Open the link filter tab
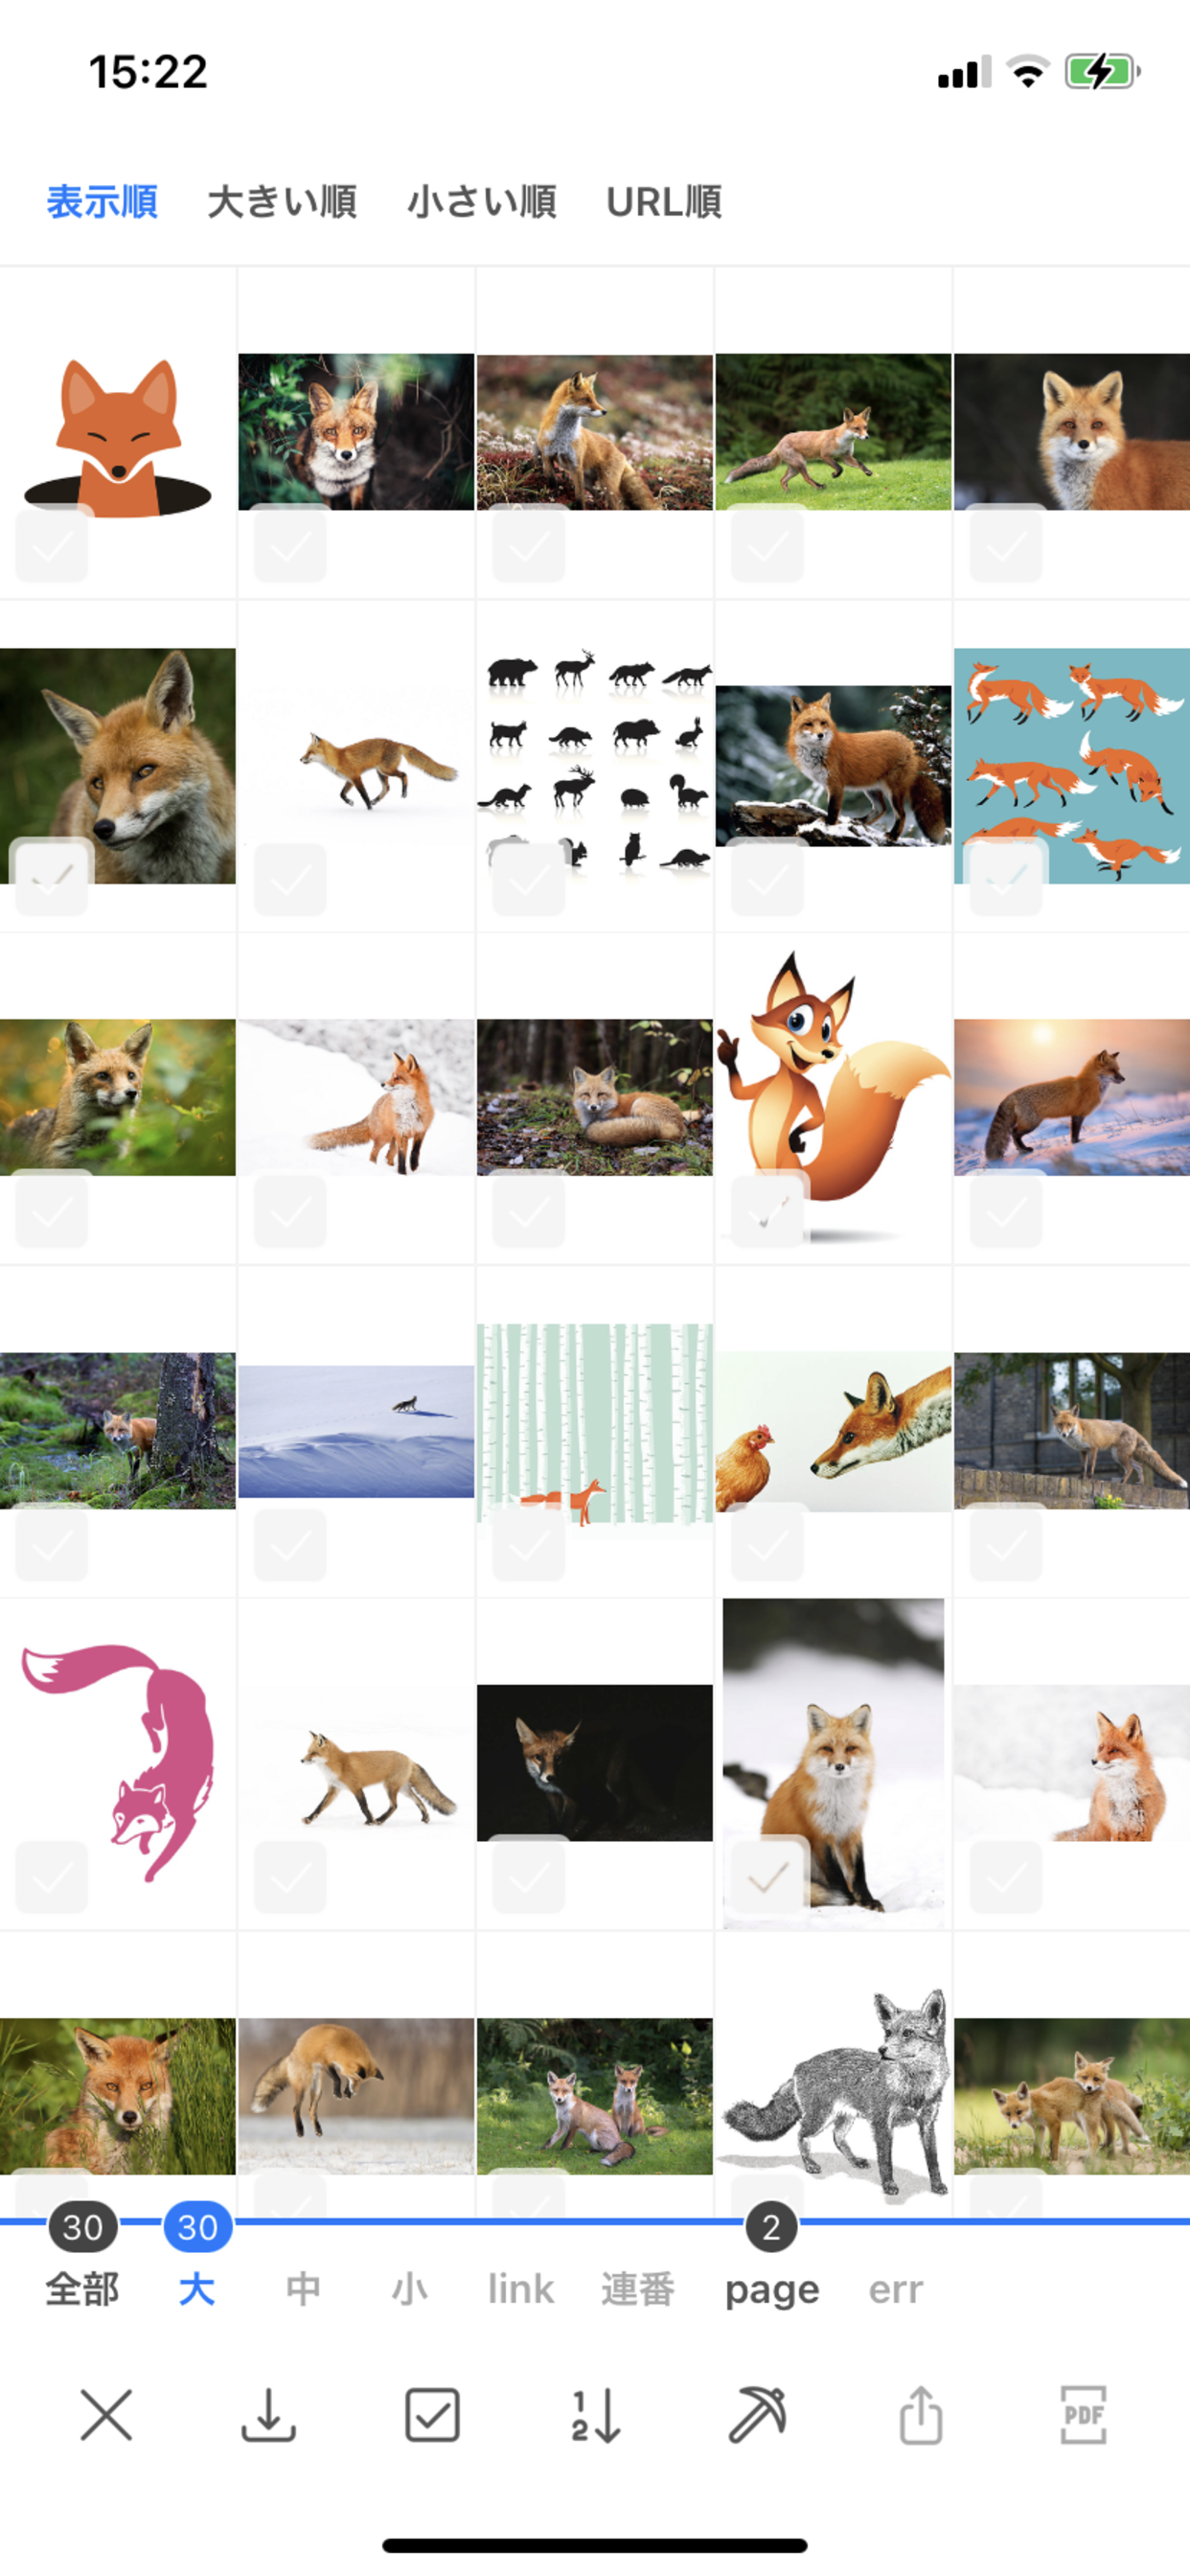The image size is (1190, 2576). [521, 2289]
